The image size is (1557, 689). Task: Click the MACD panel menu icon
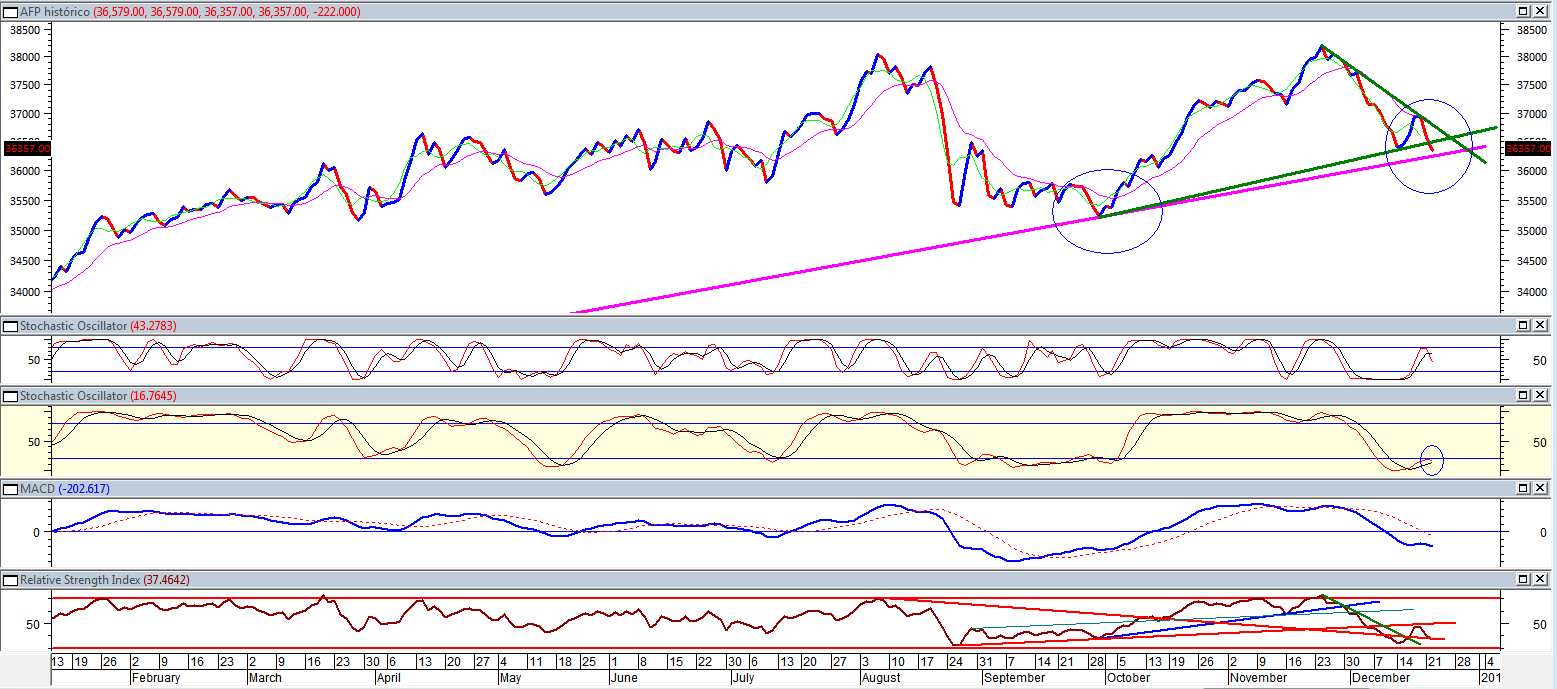[11, 489]
